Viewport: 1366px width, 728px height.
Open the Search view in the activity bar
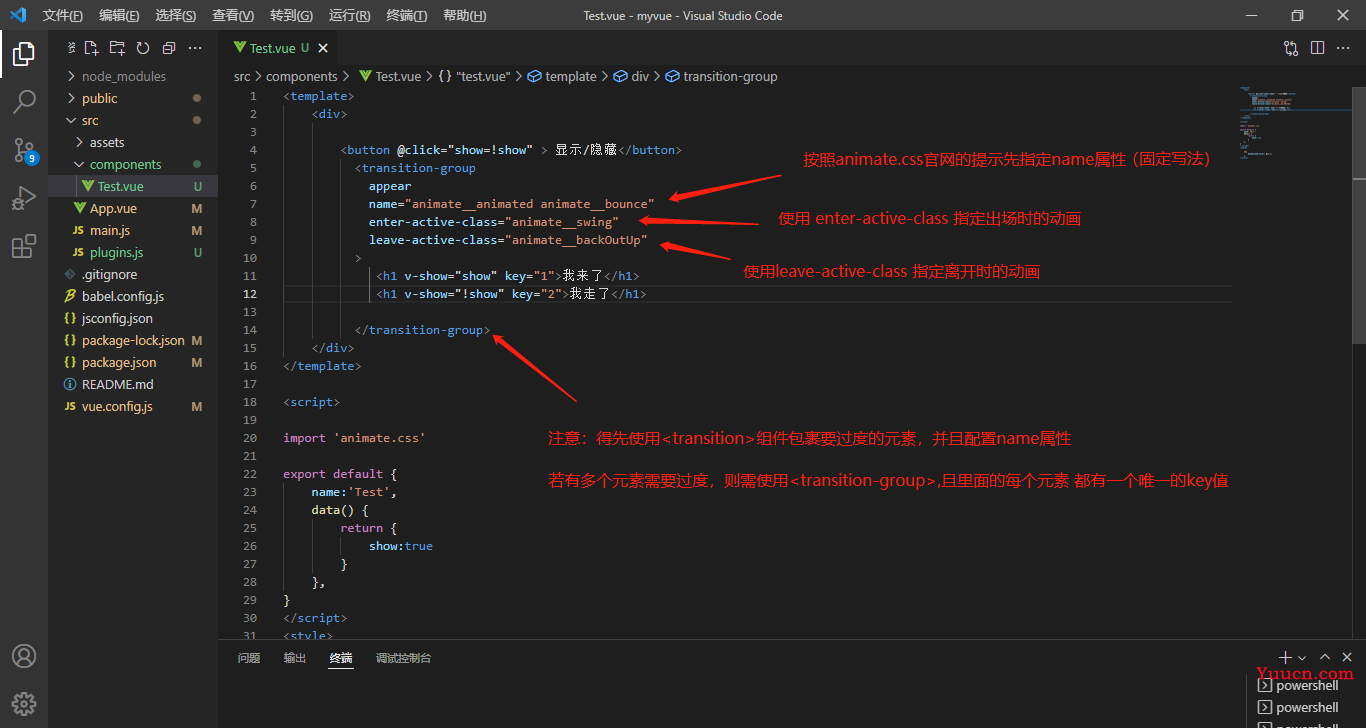pos(24,101)
